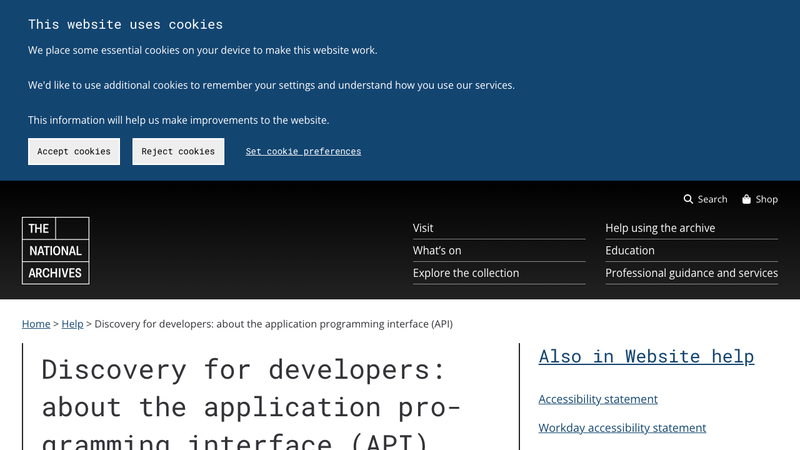Follow the Help breadcrumb link
800x450 pixels.
(x=72, y=324)
